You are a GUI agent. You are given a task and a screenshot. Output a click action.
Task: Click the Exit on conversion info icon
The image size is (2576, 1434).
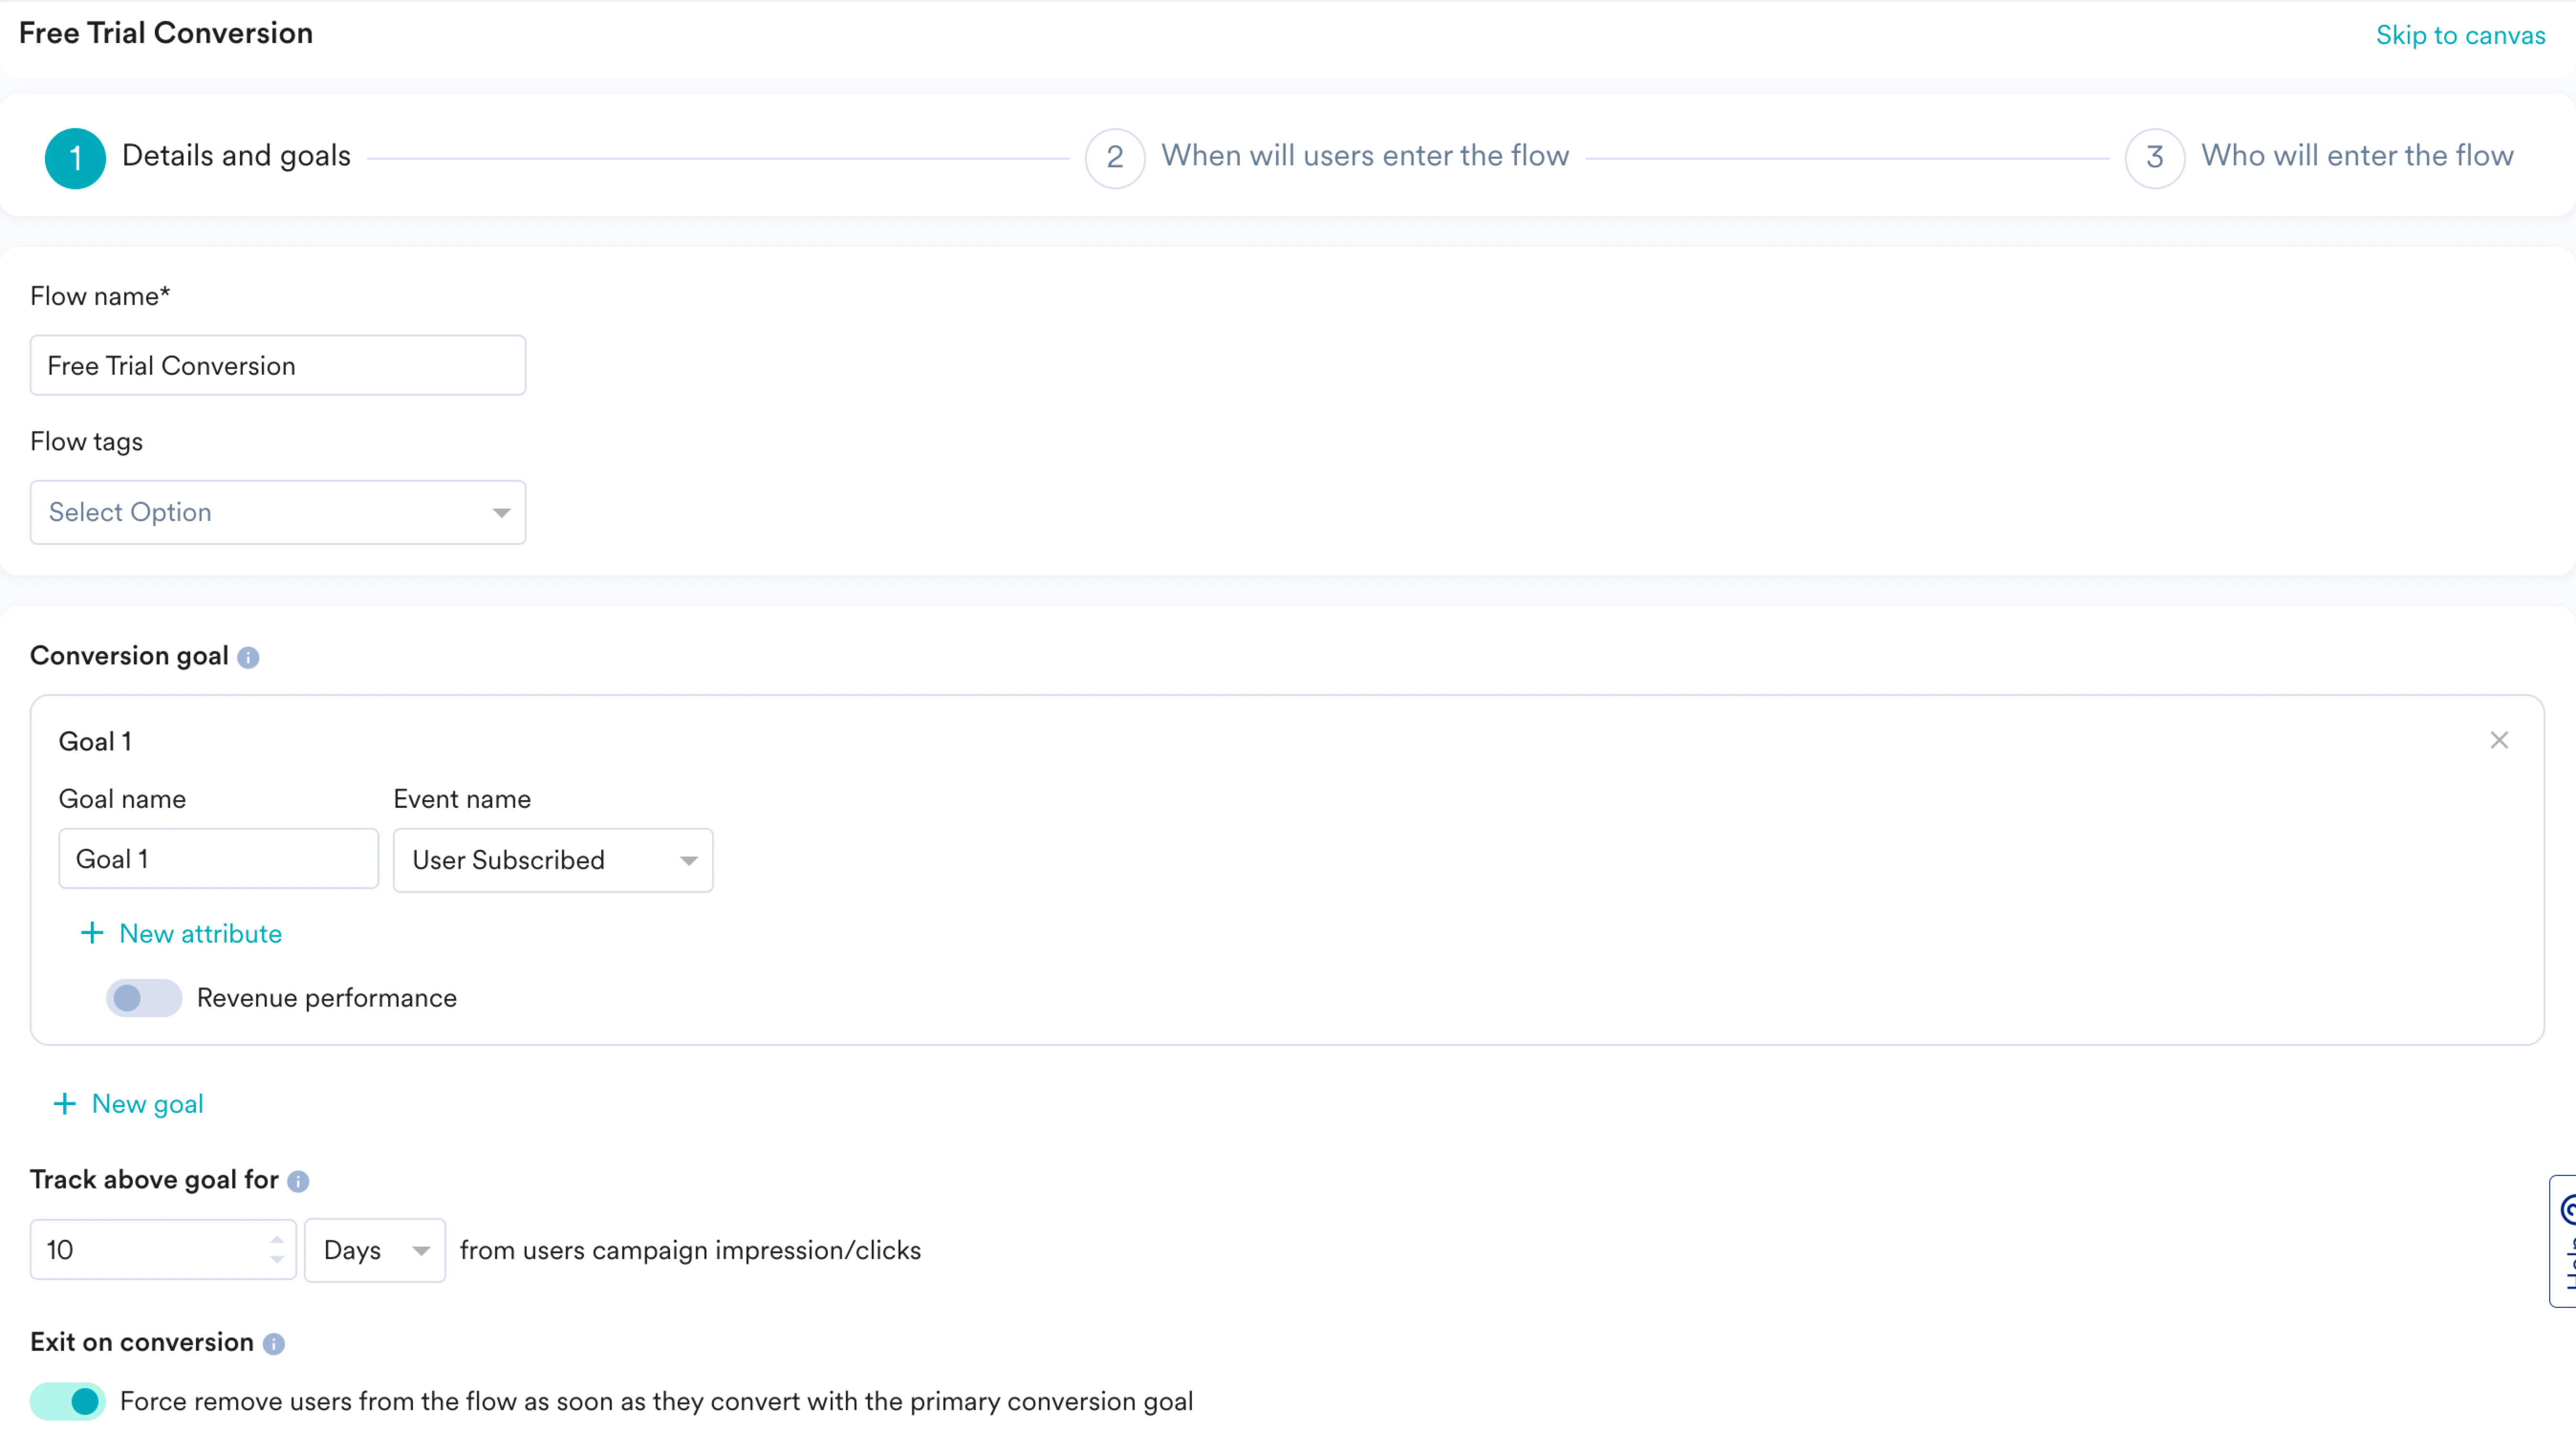(274, 1343)
